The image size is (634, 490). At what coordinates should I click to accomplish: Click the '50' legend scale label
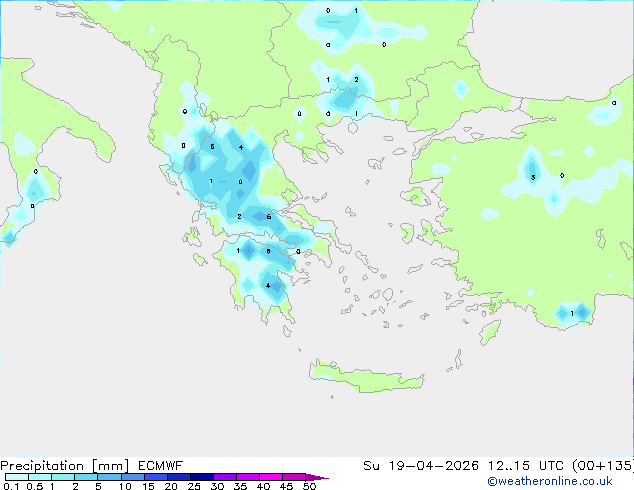309,486
